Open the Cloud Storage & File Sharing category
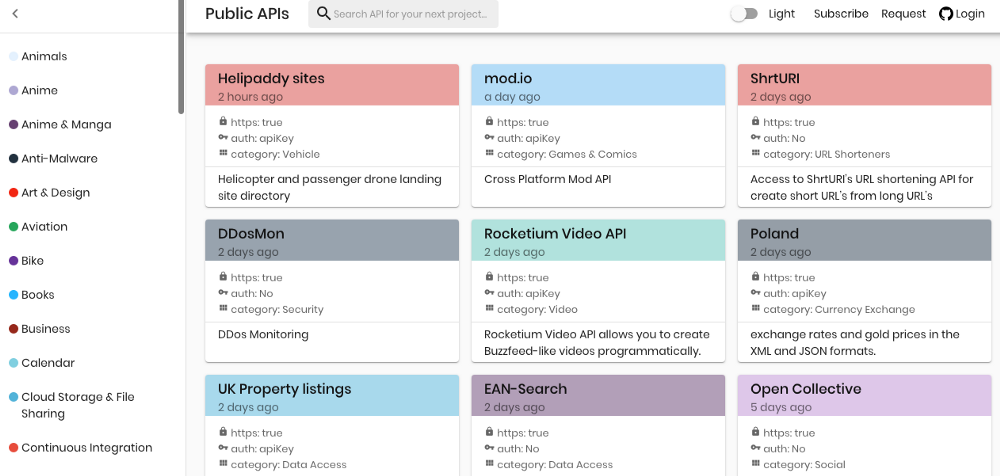Image resolution: width=1000 pixels, height=476 pixels. [x=78, y=405]
